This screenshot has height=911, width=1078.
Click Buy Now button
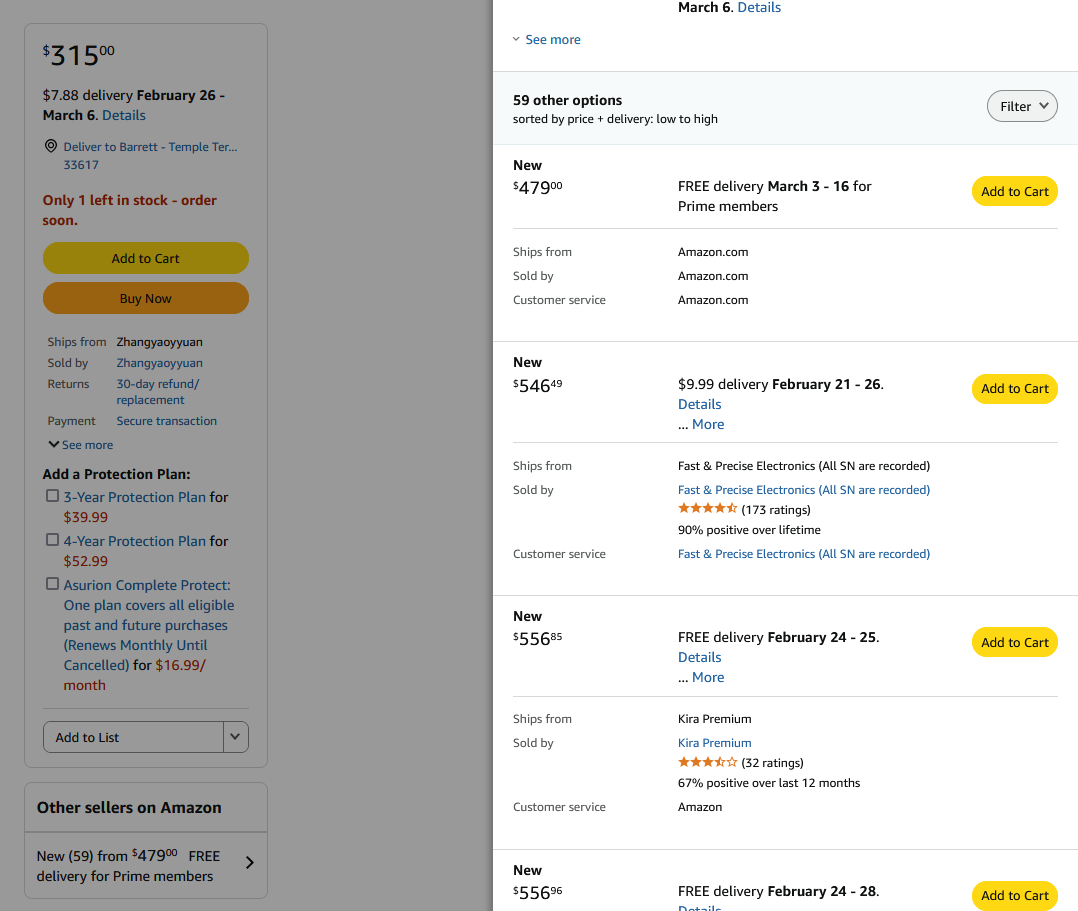point(145,298)
